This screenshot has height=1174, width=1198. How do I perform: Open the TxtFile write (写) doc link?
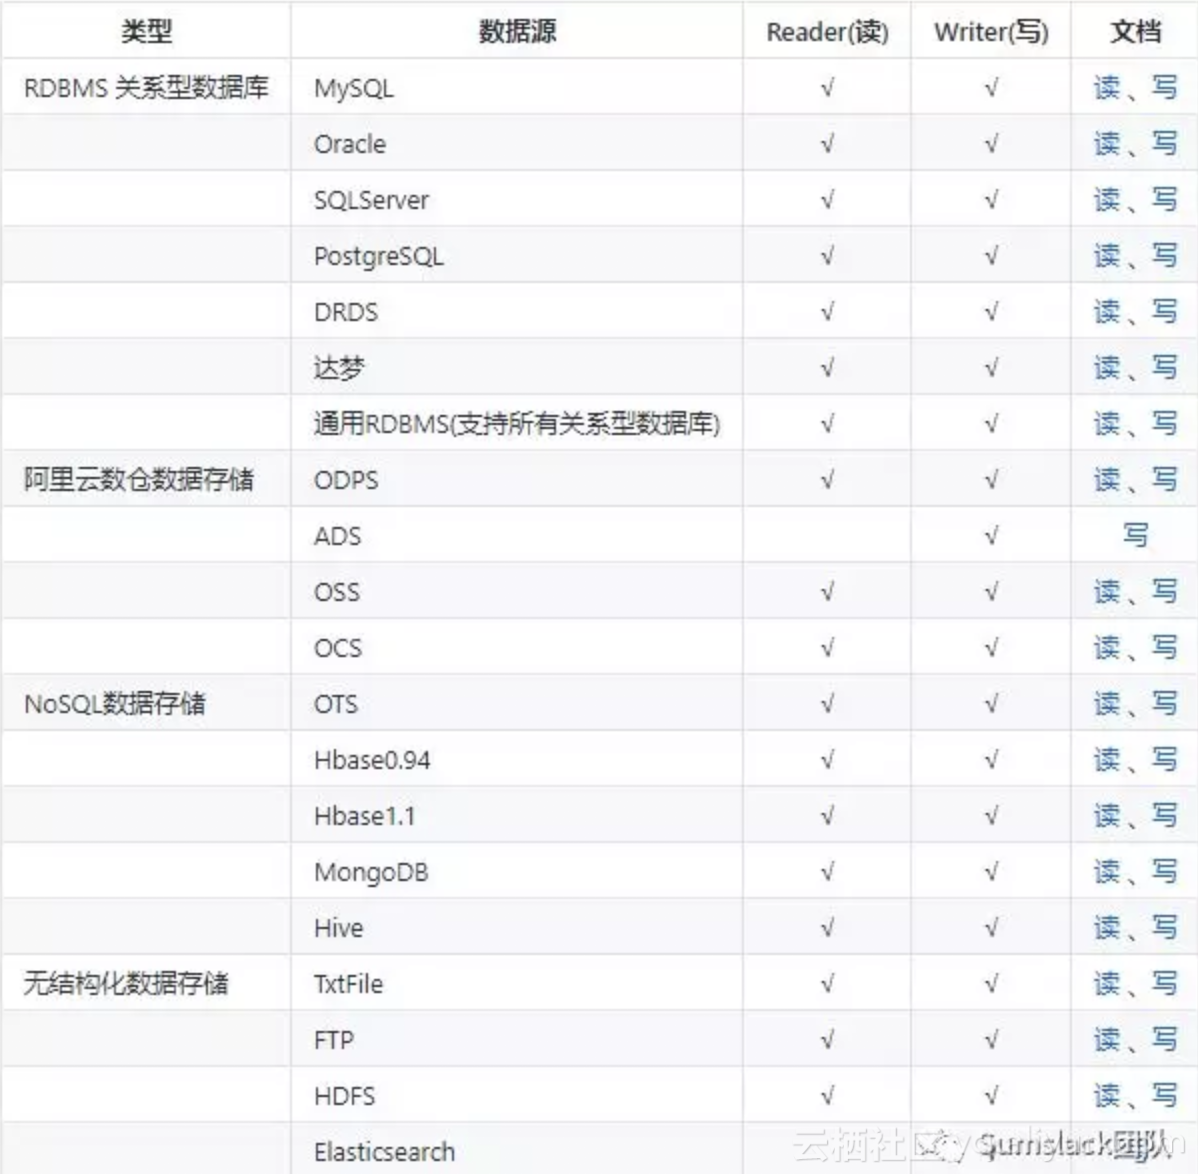tap(1164, 984)
